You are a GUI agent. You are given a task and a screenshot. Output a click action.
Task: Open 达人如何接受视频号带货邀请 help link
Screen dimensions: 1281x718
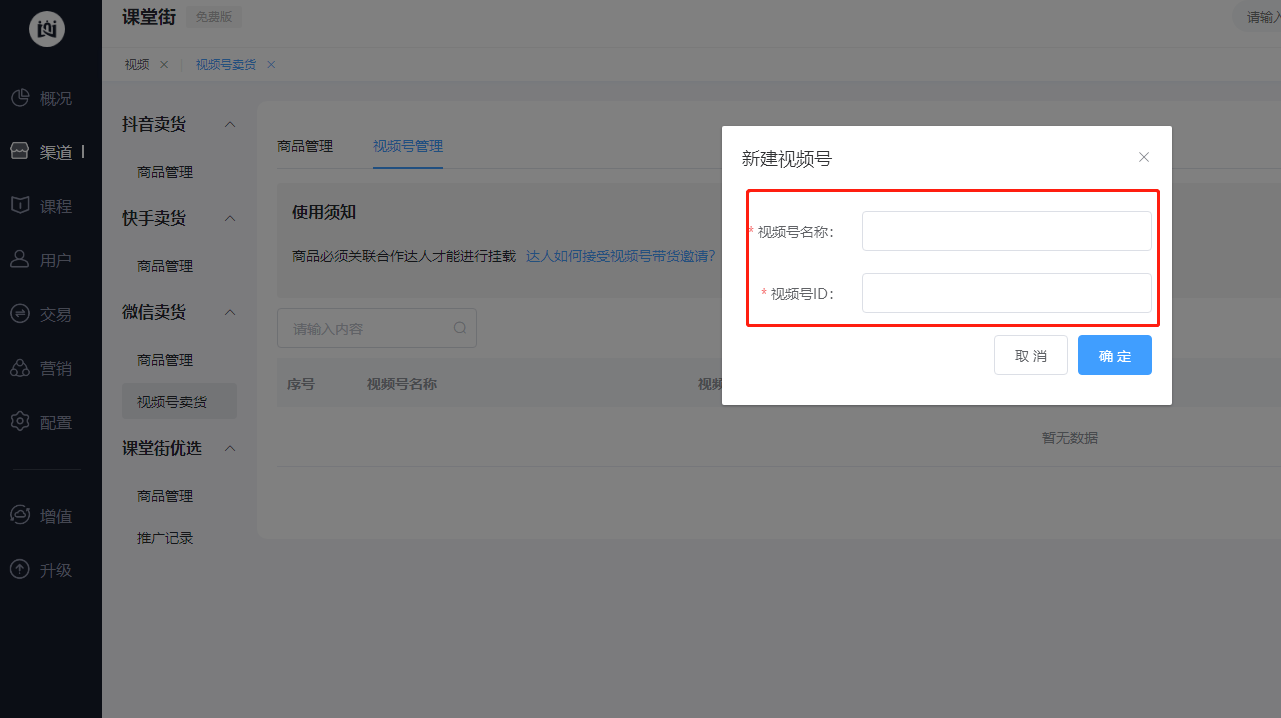pos(620,256)
